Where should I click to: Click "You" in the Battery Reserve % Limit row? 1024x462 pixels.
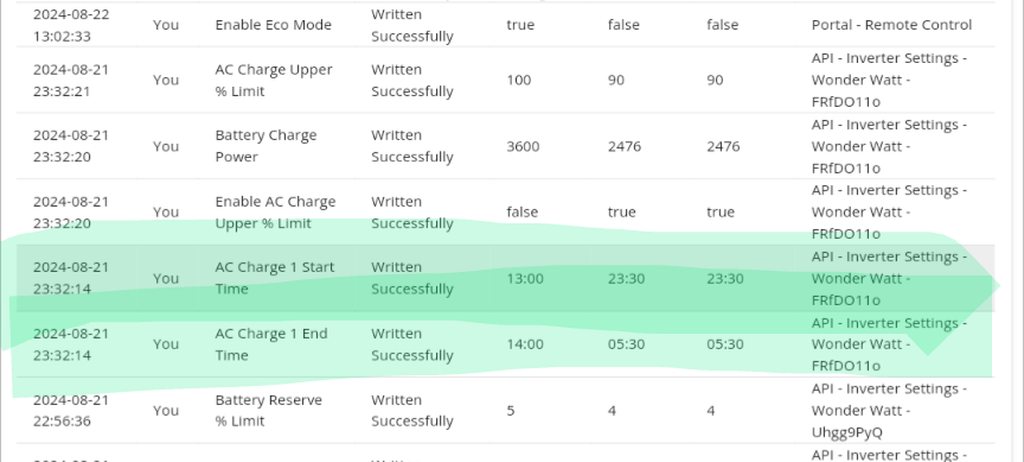166,410
